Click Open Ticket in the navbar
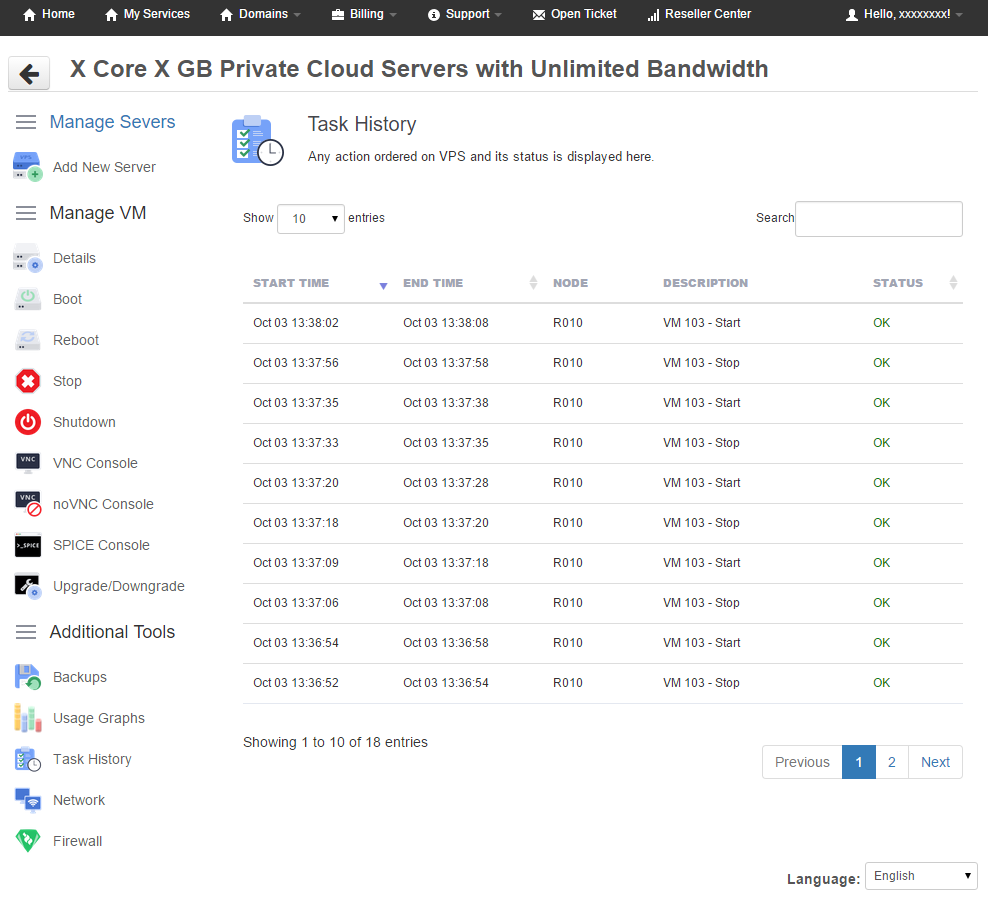 tap(575, 14)
